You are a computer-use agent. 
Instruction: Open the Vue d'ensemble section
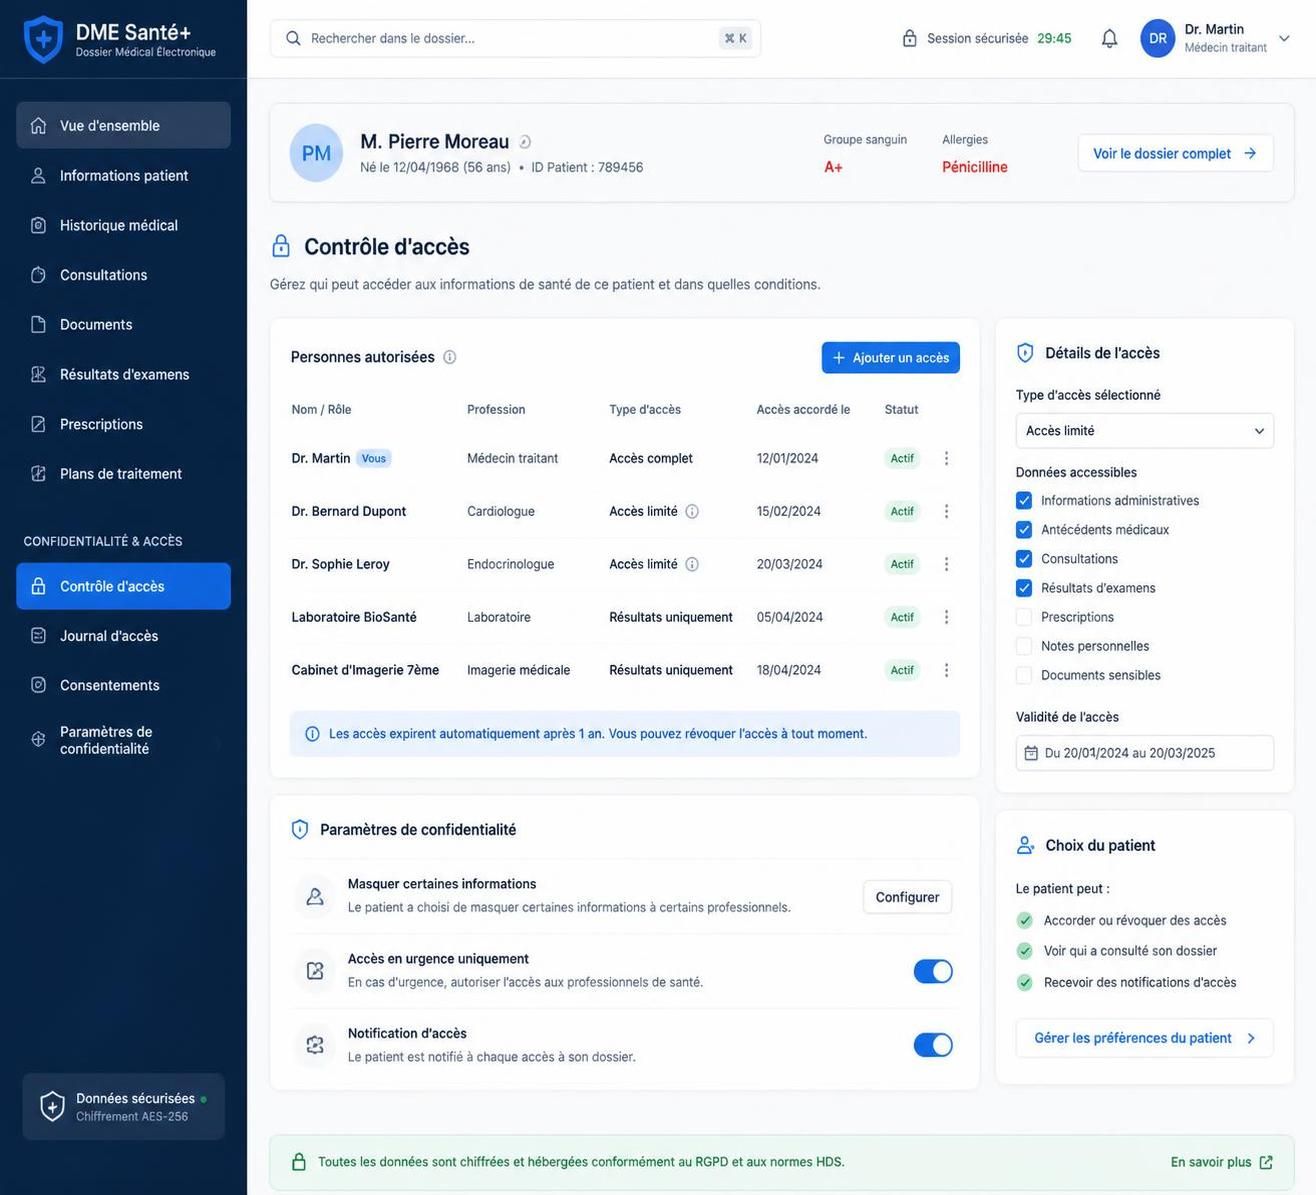pyautogui.click(x=123, y=125)
